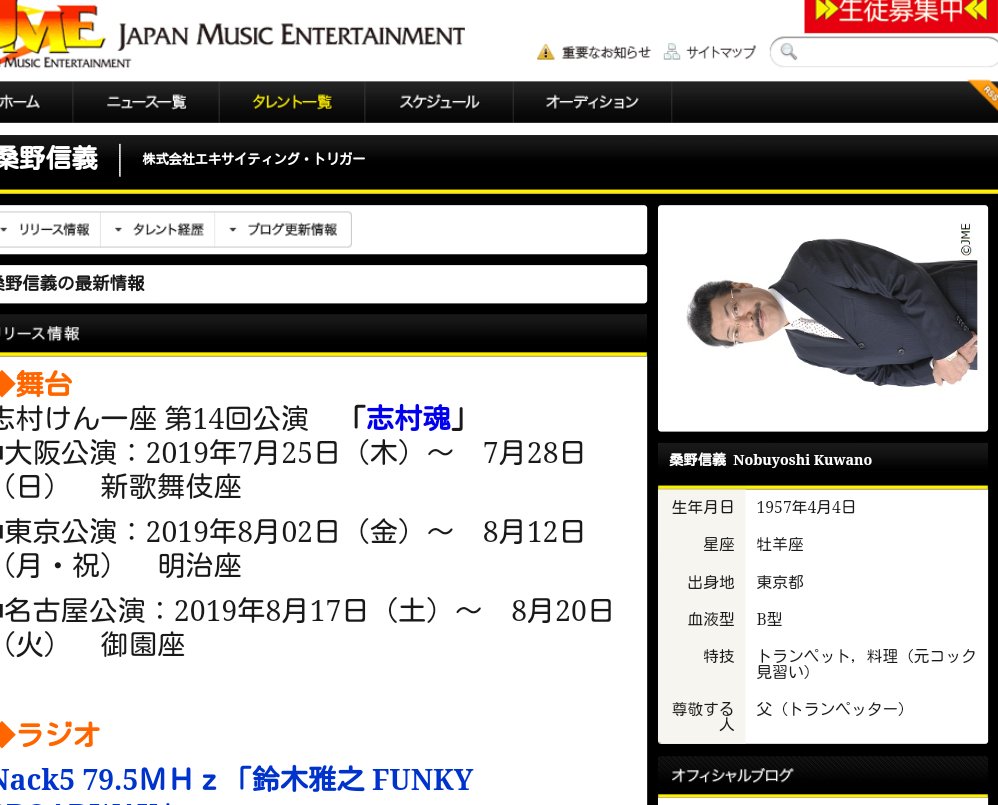This screenshot has width=998, height=805.
Task: Open サイトマップ link
Action: click(x=721, y=52)
